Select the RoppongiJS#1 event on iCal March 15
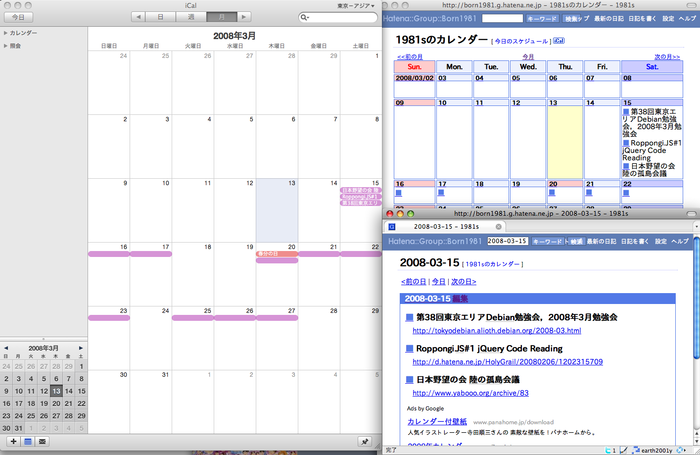Image resolution: width=700 pixels, height=455 pixels. pos(361,196)
